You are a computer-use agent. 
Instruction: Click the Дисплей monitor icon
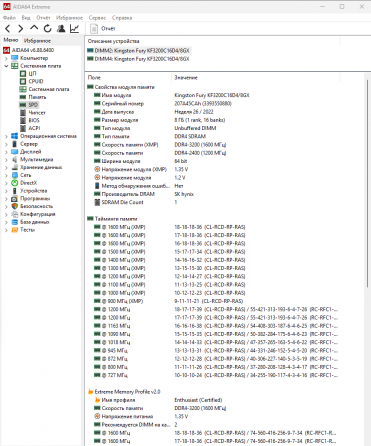(x=14, y=152)
